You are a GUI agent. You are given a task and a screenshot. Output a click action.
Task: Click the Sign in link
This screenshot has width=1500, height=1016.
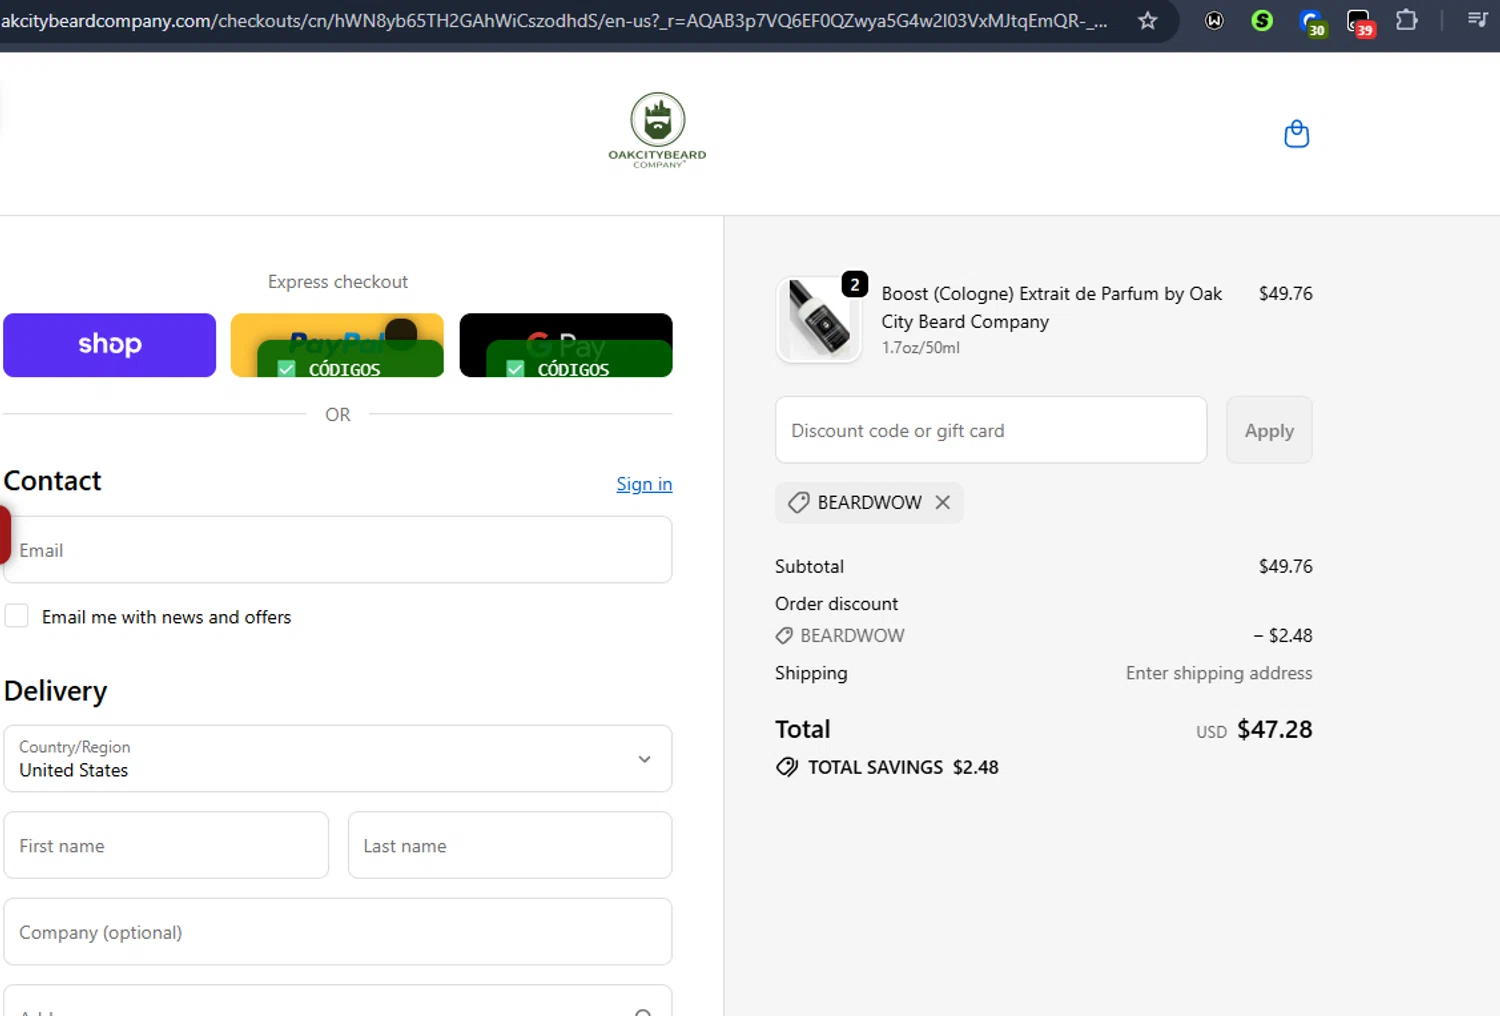(x=644, y=484)
